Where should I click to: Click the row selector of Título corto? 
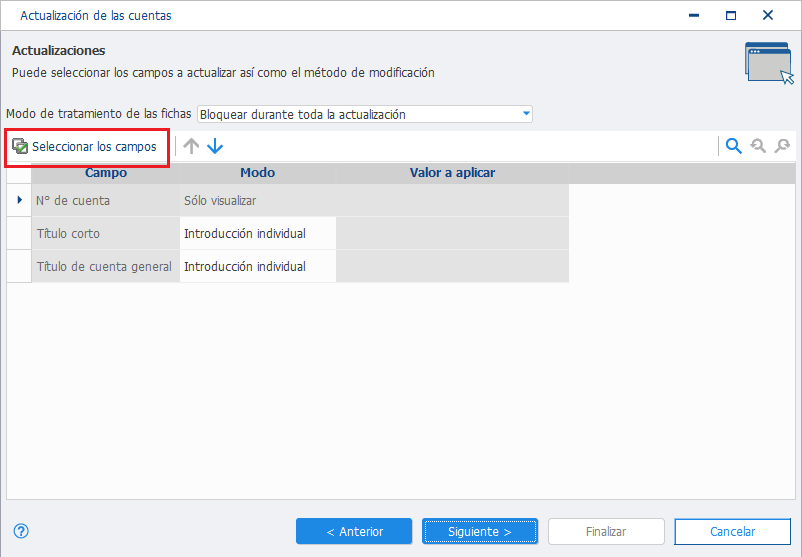pos(19,233)
